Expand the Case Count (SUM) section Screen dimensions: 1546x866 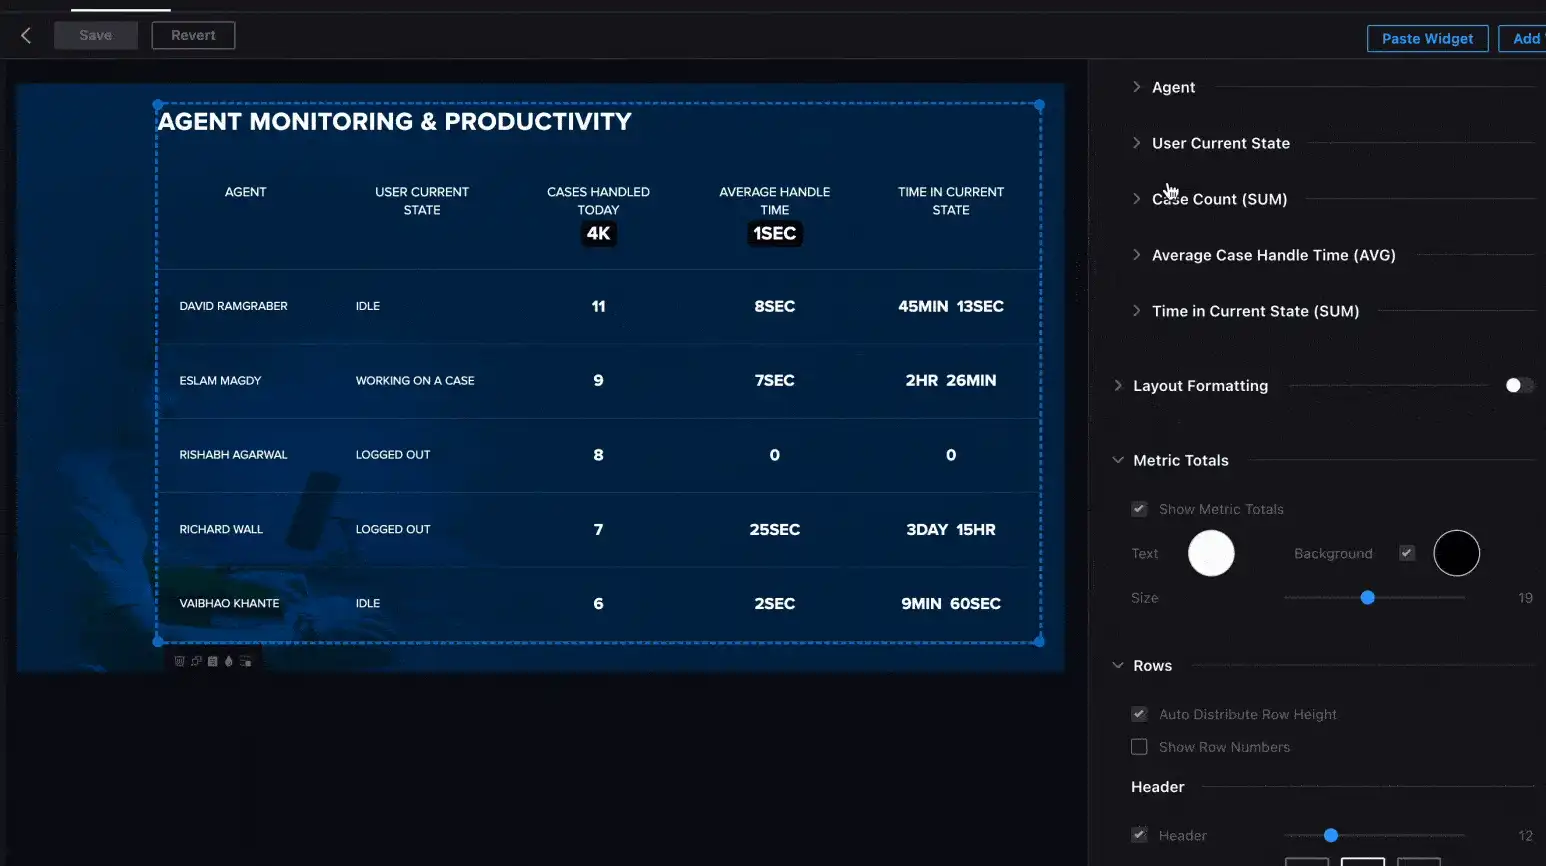pyautogui.click(x=1137, y=199)
